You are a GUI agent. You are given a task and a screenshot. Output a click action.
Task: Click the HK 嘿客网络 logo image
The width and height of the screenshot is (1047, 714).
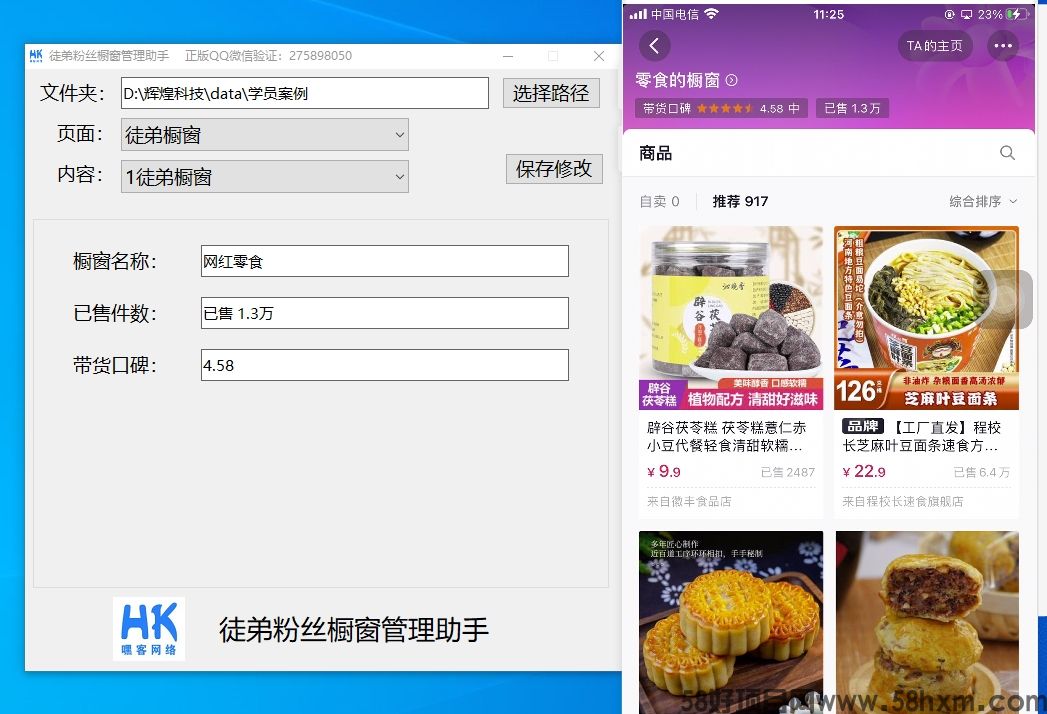pos(149,629)
